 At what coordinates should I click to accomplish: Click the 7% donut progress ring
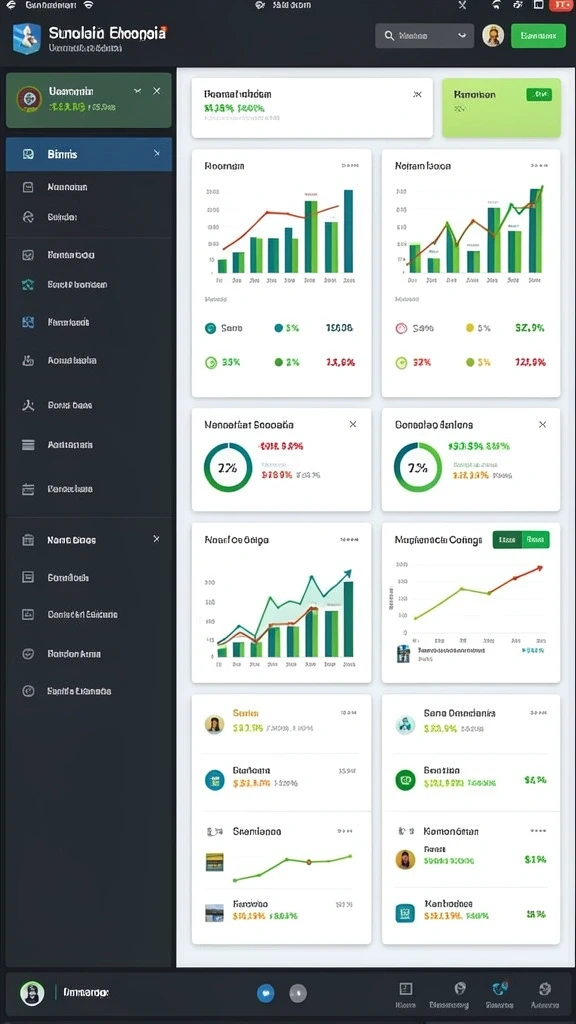click(418, 467)
